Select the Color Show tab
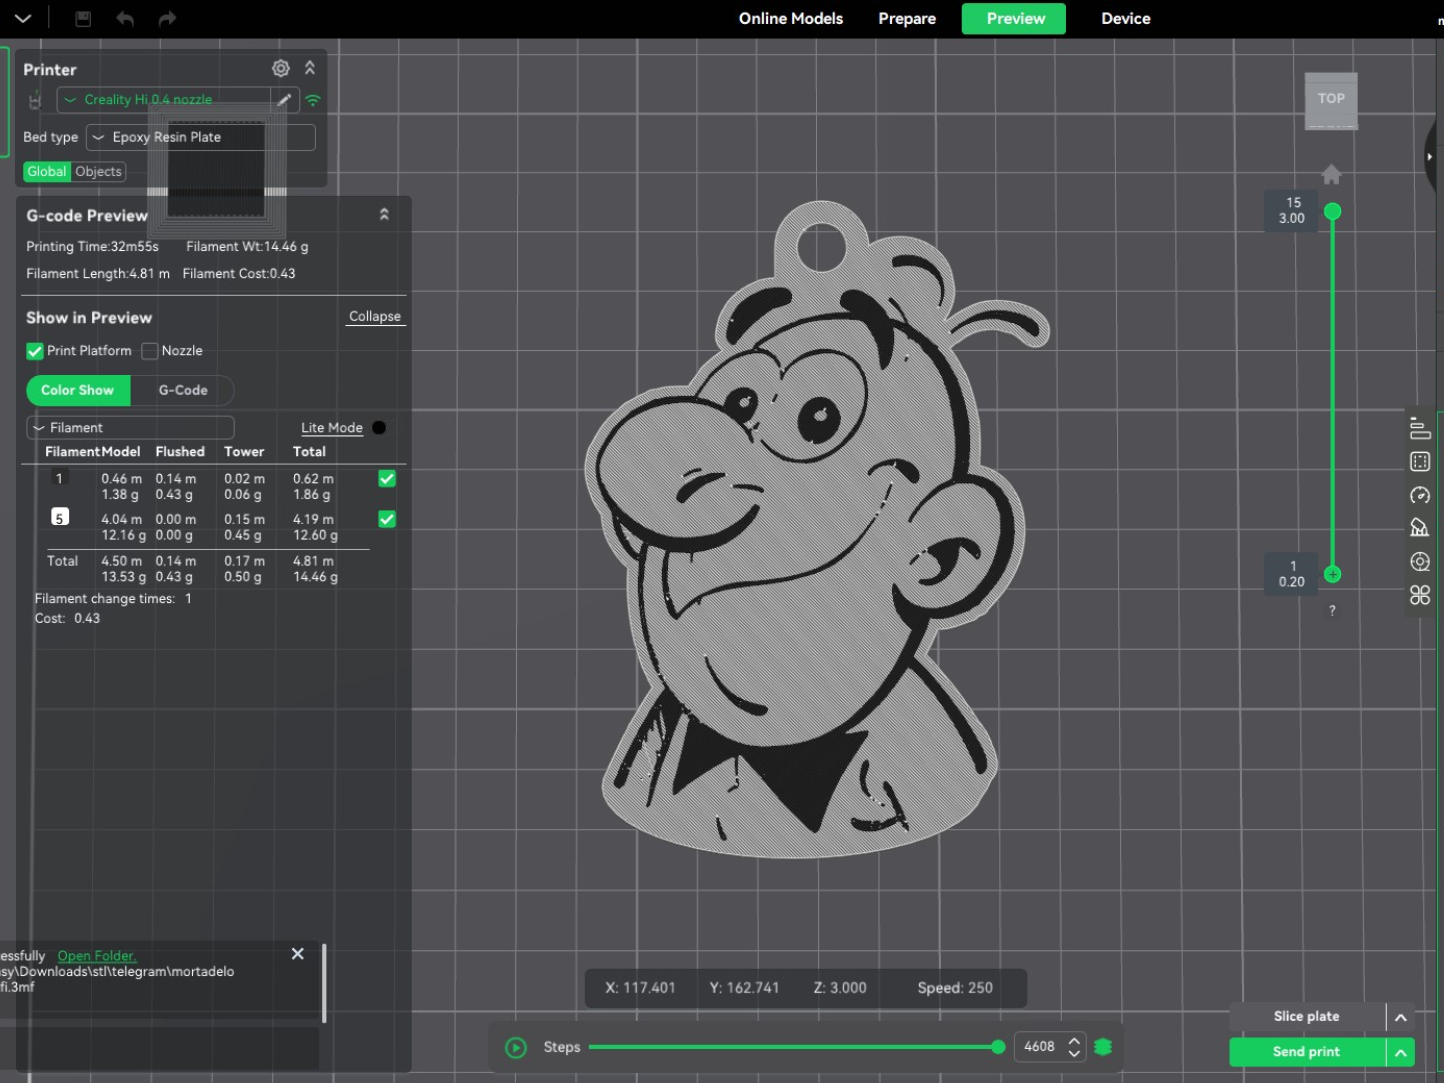1444x1083 pixels. tap(78, 390)
